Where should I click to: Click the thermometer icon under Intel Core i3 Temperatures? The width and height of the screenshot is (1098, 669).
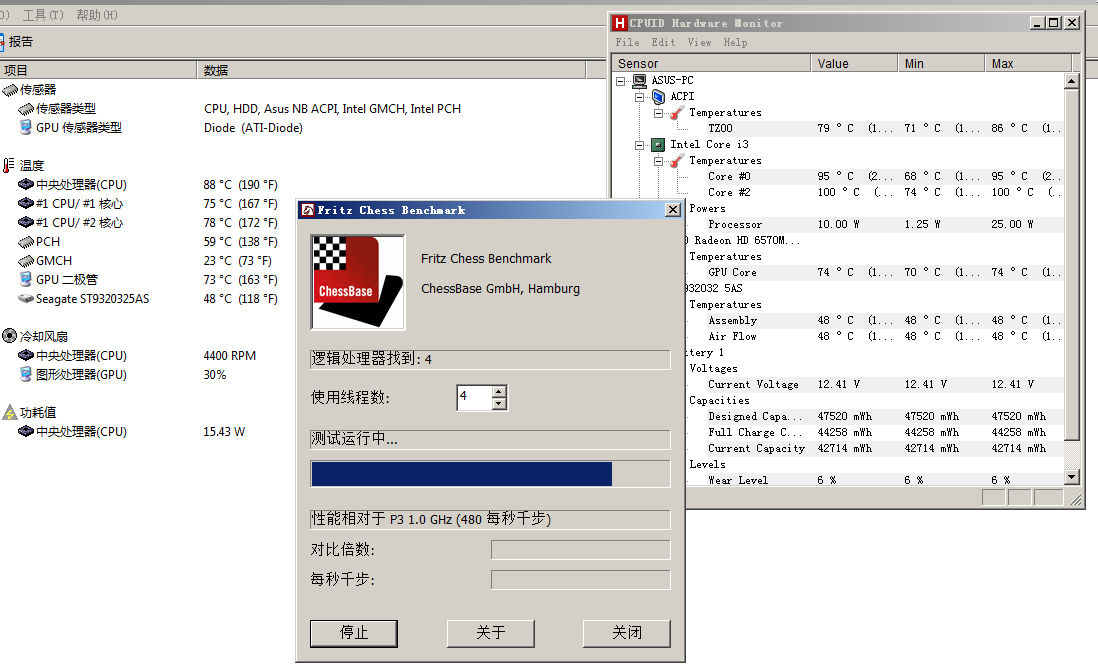pyautogui.click(x=676, y=161)
